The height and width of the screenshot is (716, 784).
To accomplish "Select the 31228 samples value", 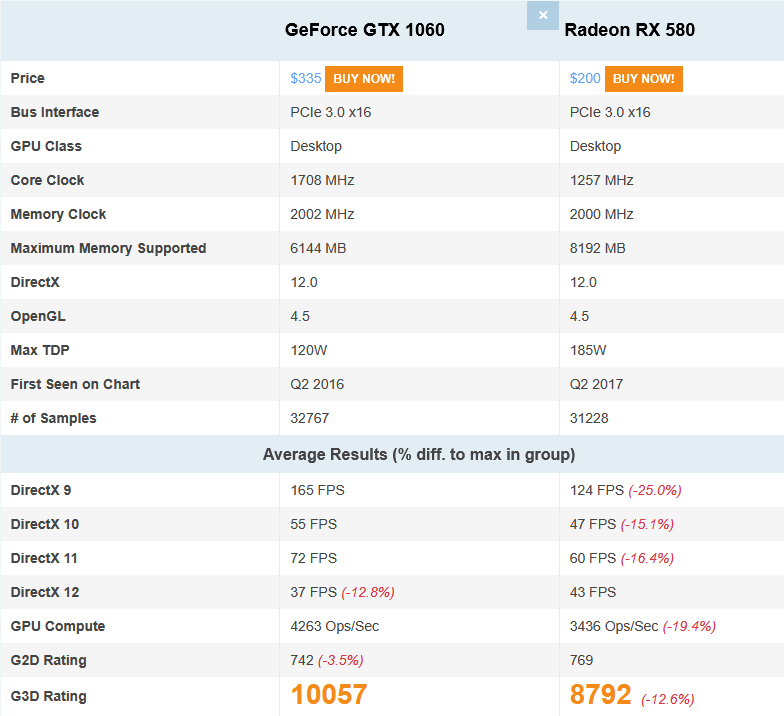I will click(x=589, y=418).
